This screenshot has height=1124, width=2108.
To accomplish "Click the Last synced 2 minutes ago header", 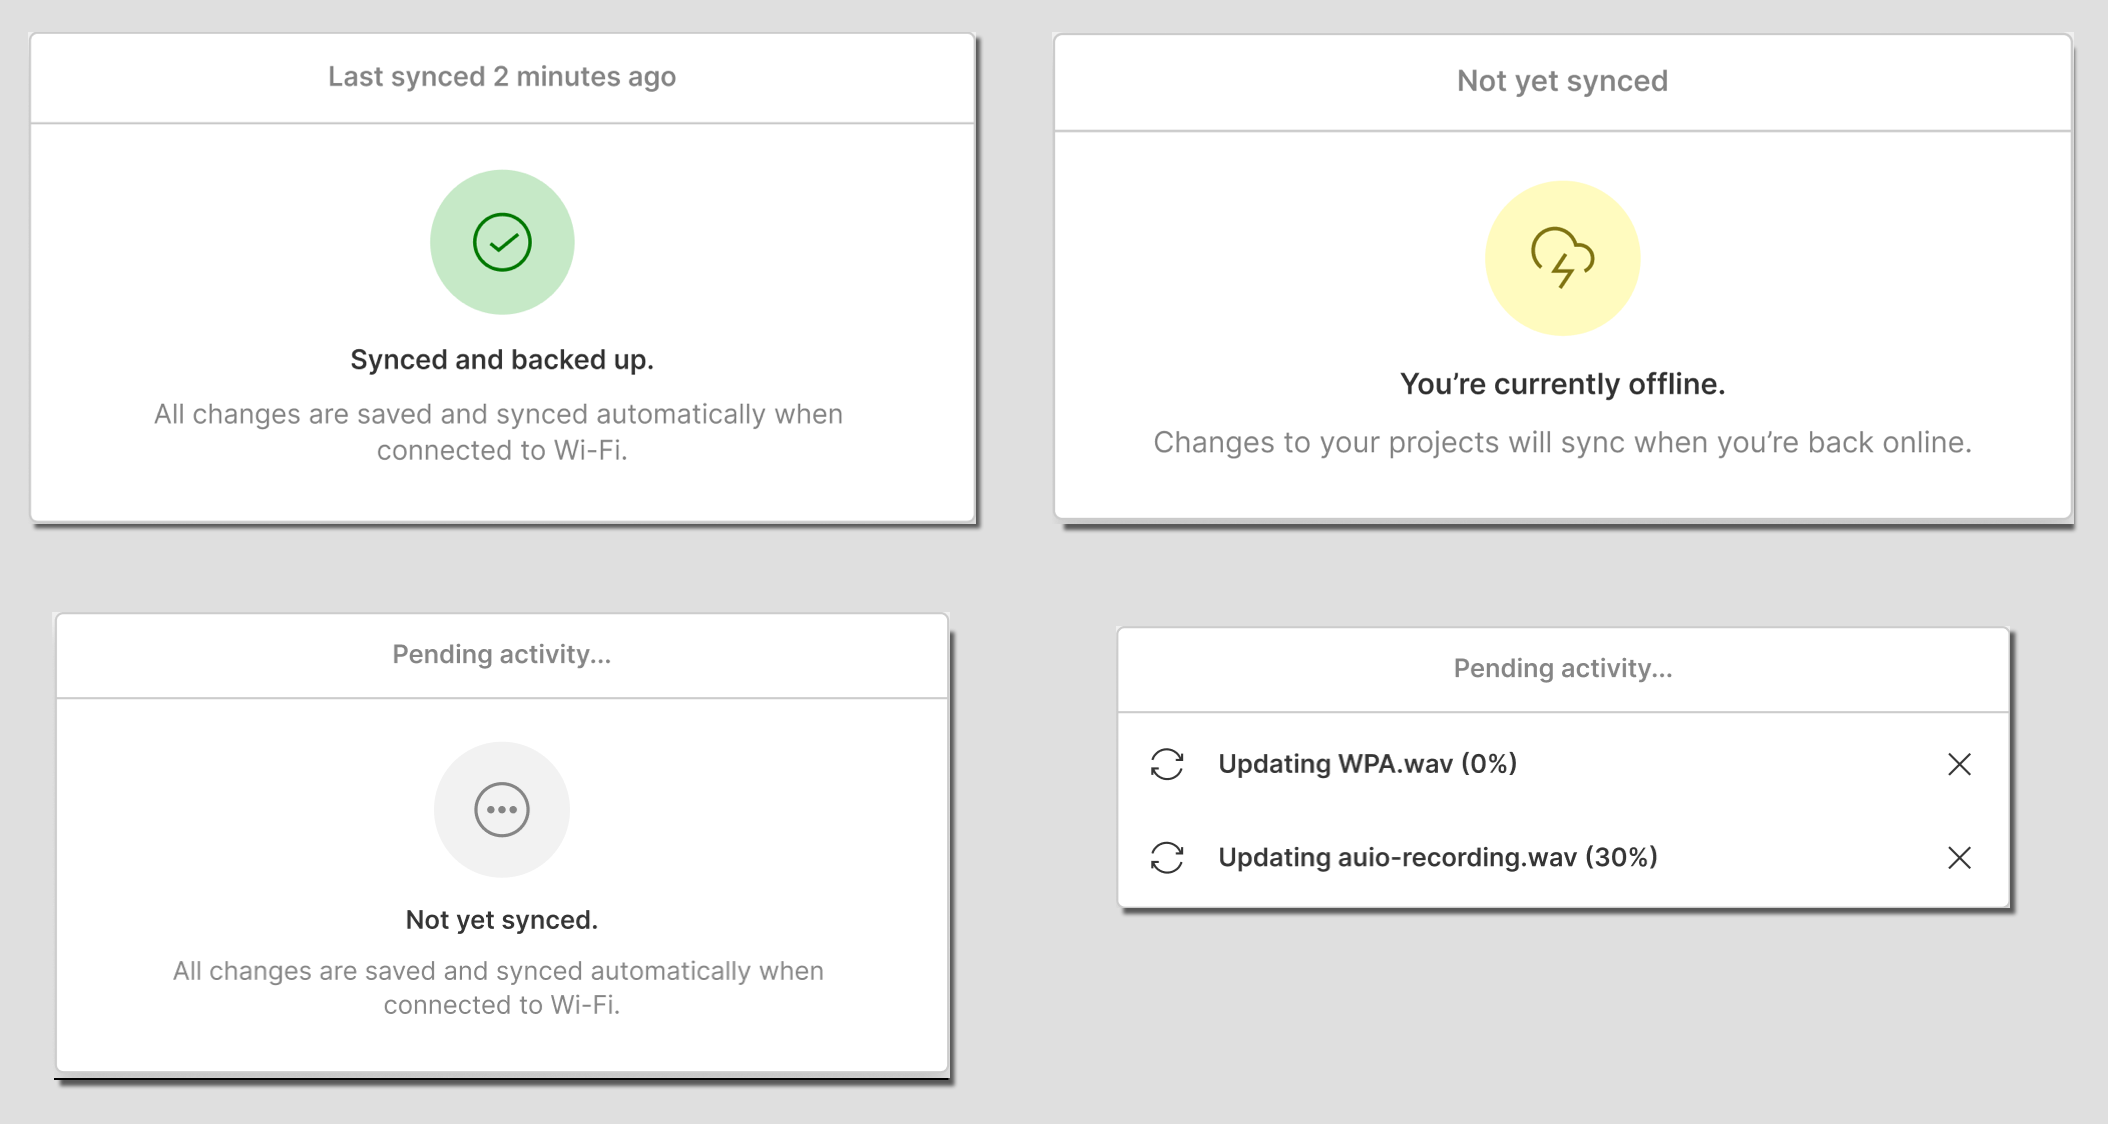I will tap(502, 77).
